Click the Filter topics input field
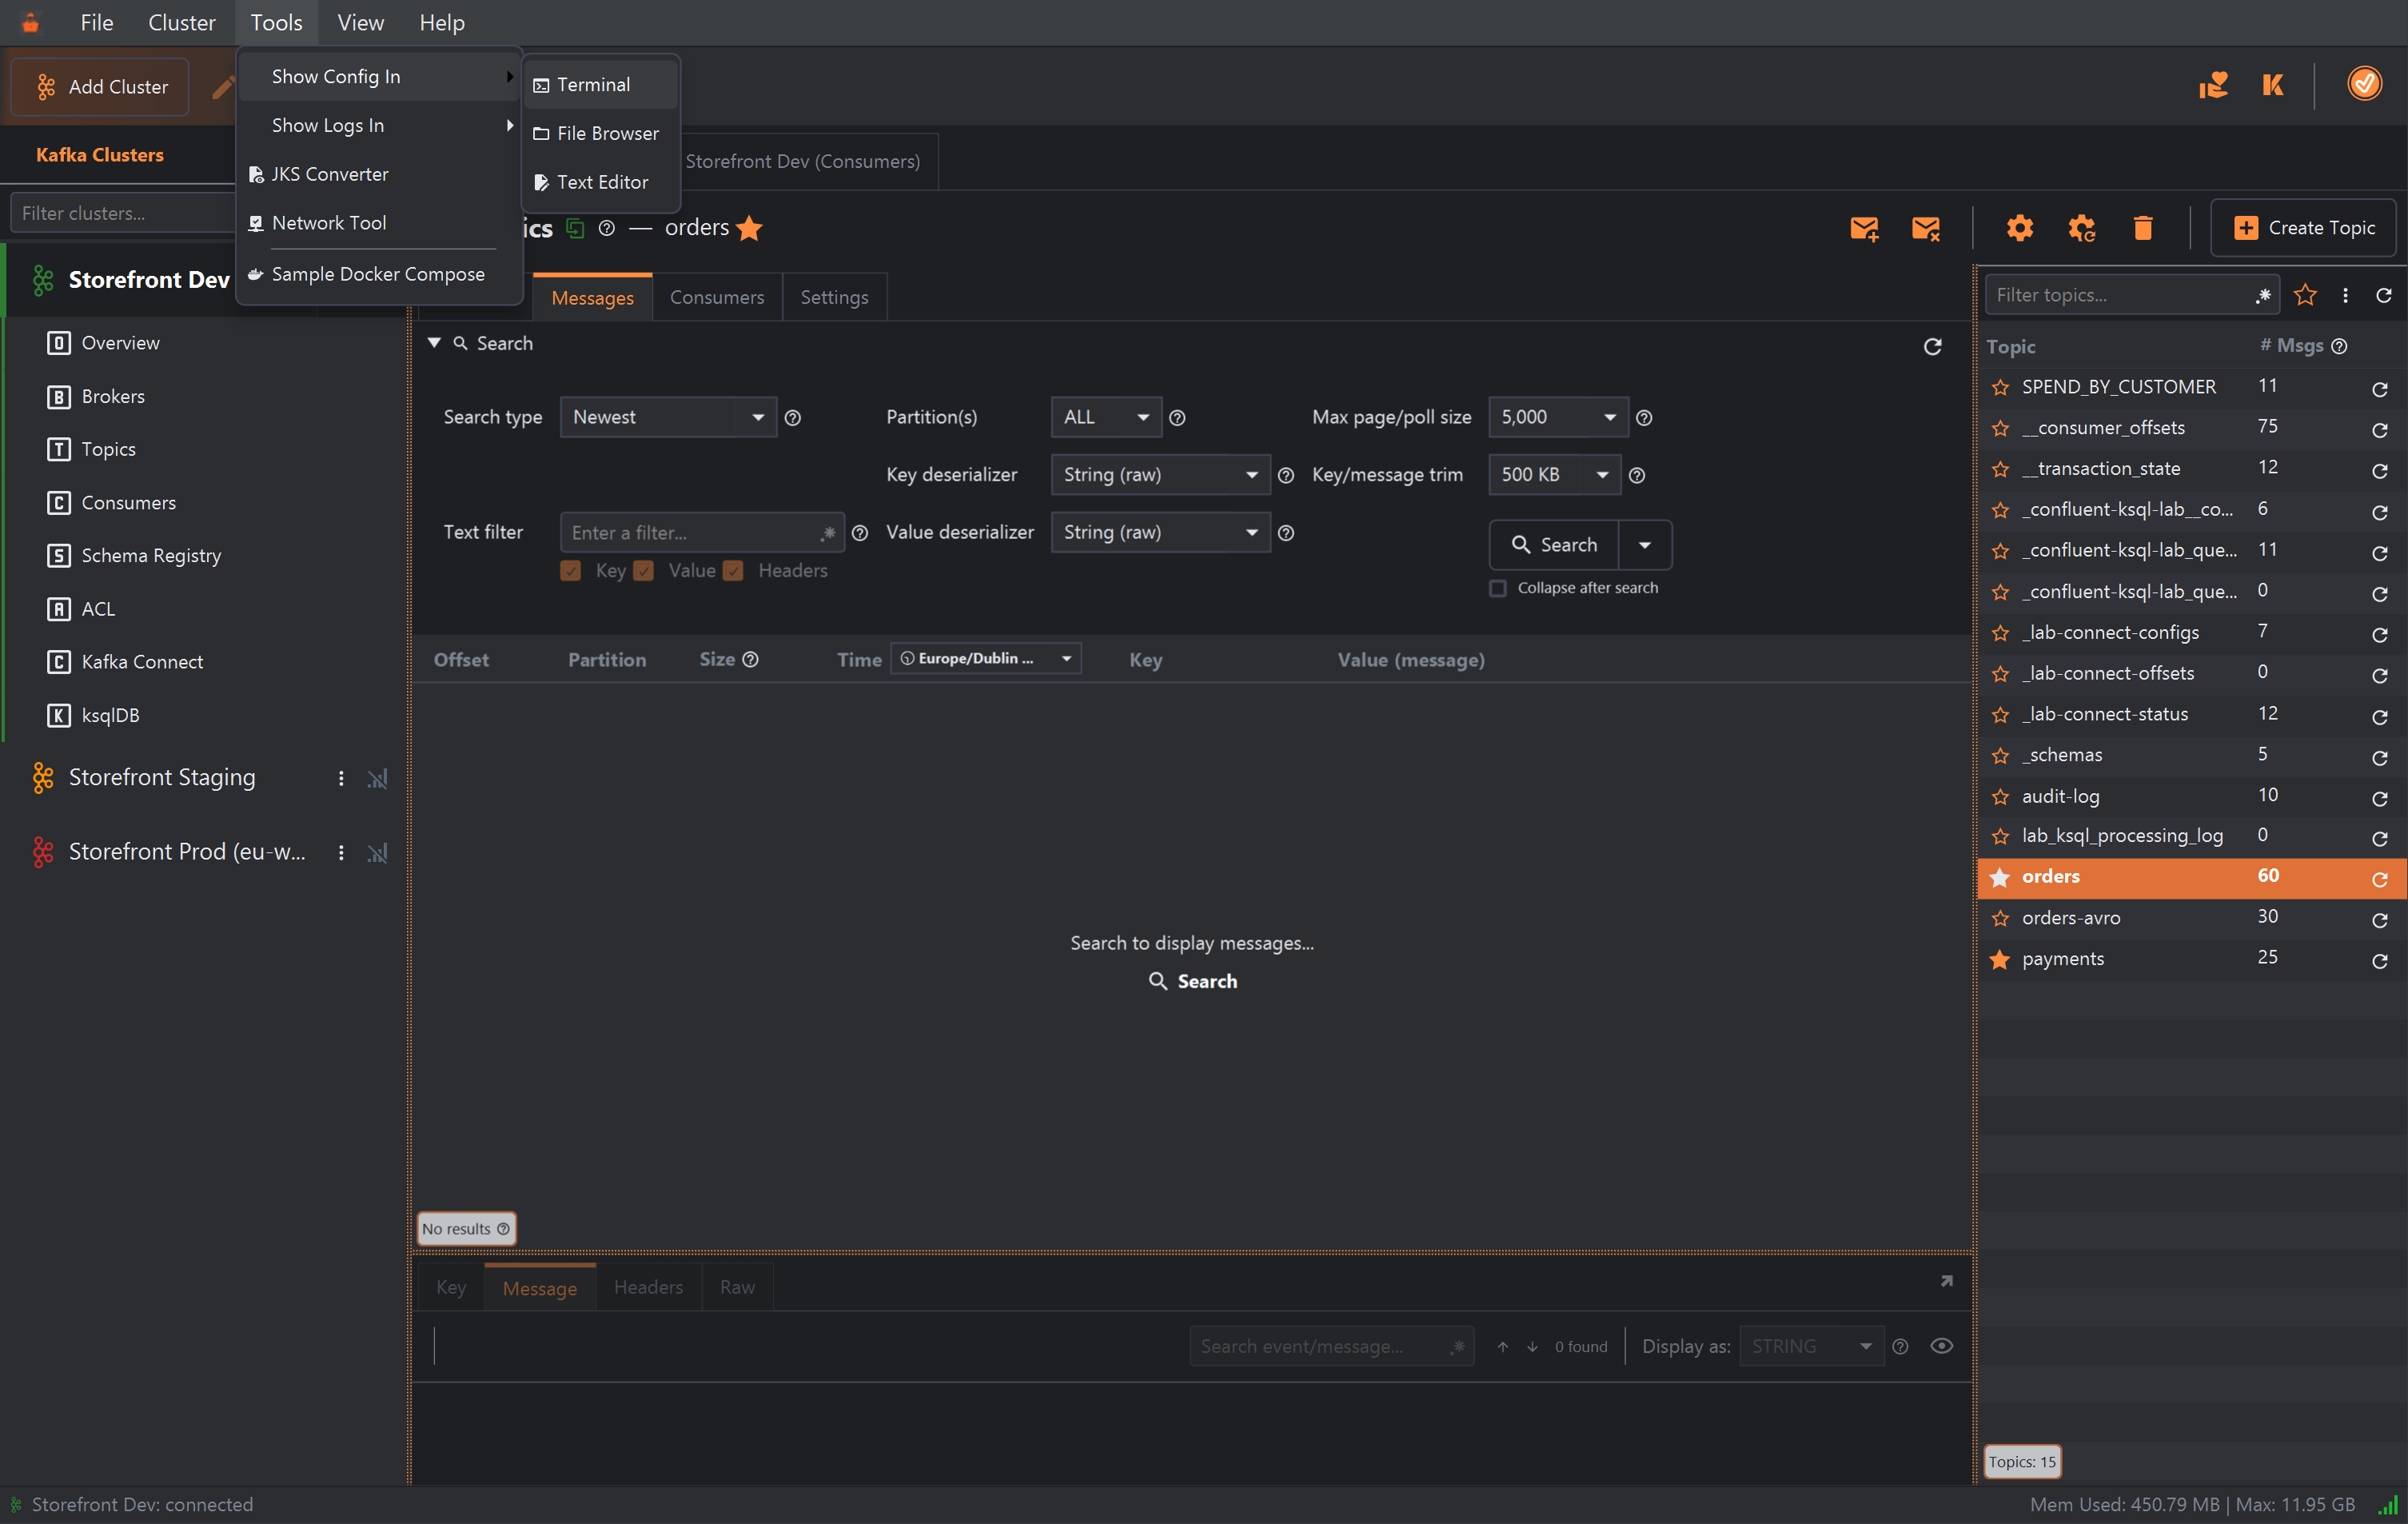Viewport: 2408px width, 1524px height. 2131,295
